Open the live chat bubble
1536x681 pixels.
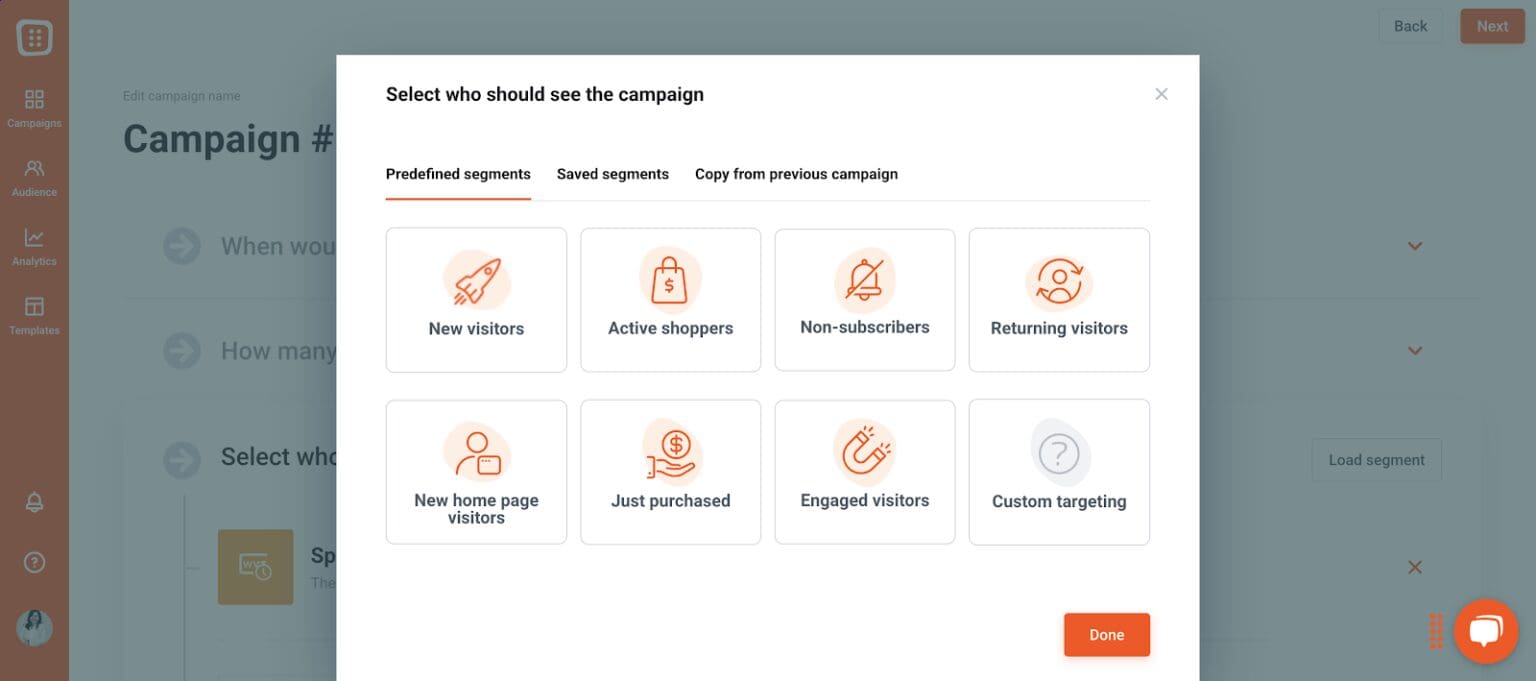1485,631
